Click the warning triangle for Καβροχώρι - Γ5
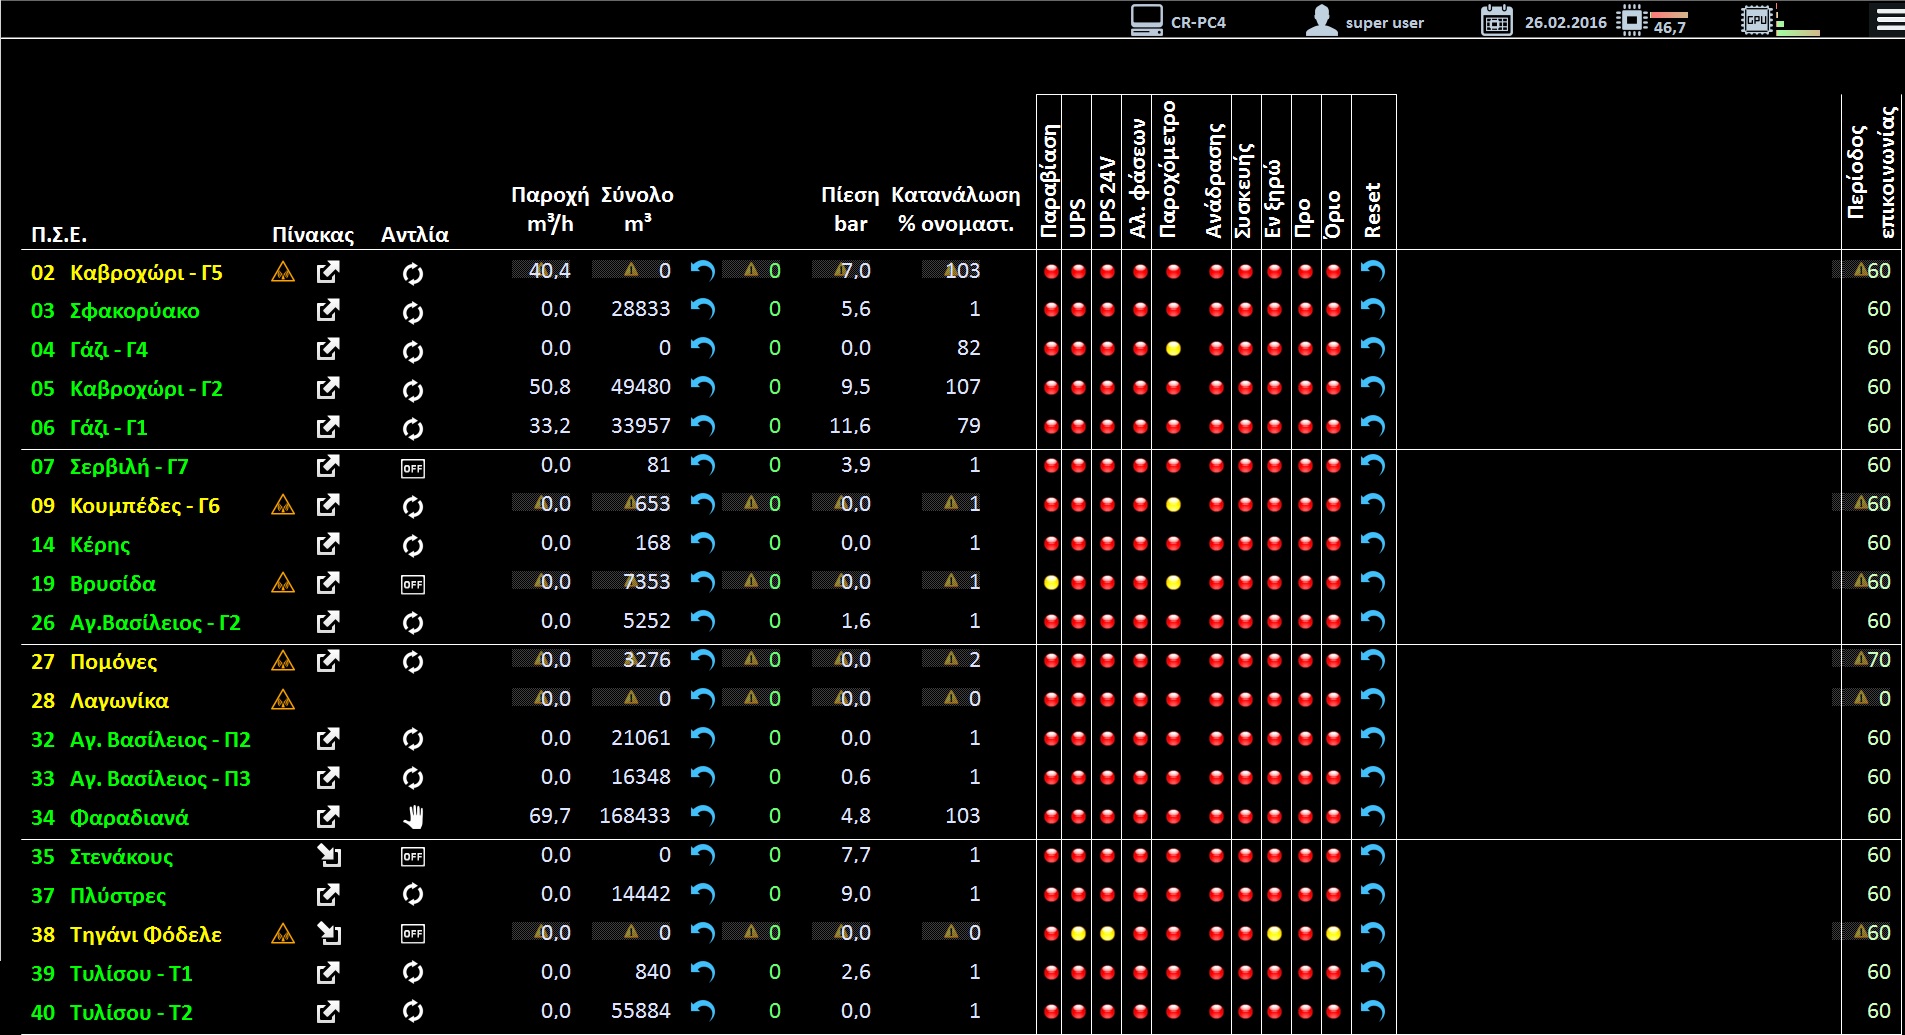The width and height of the screenshot is (1905, 1035). click(283, 272)
